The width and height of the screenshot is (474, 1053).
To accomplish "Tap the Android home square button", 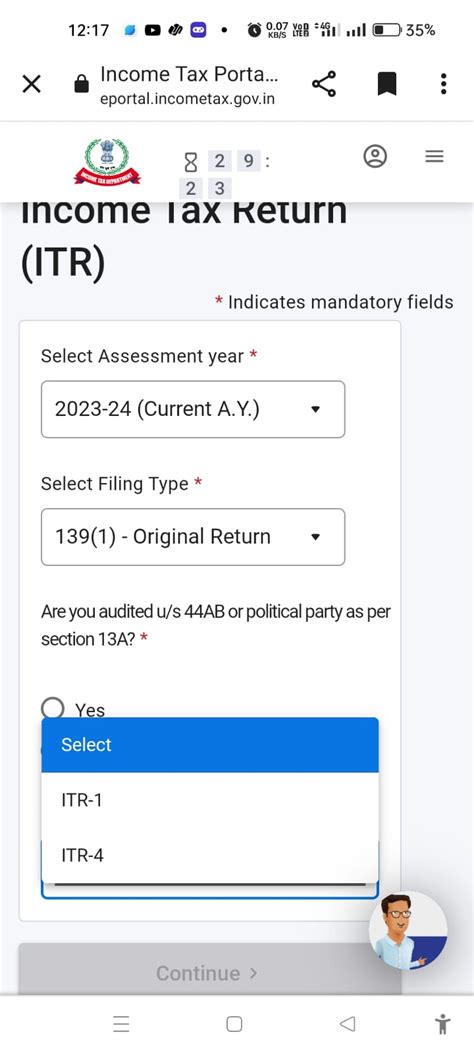I will 234,1023.
